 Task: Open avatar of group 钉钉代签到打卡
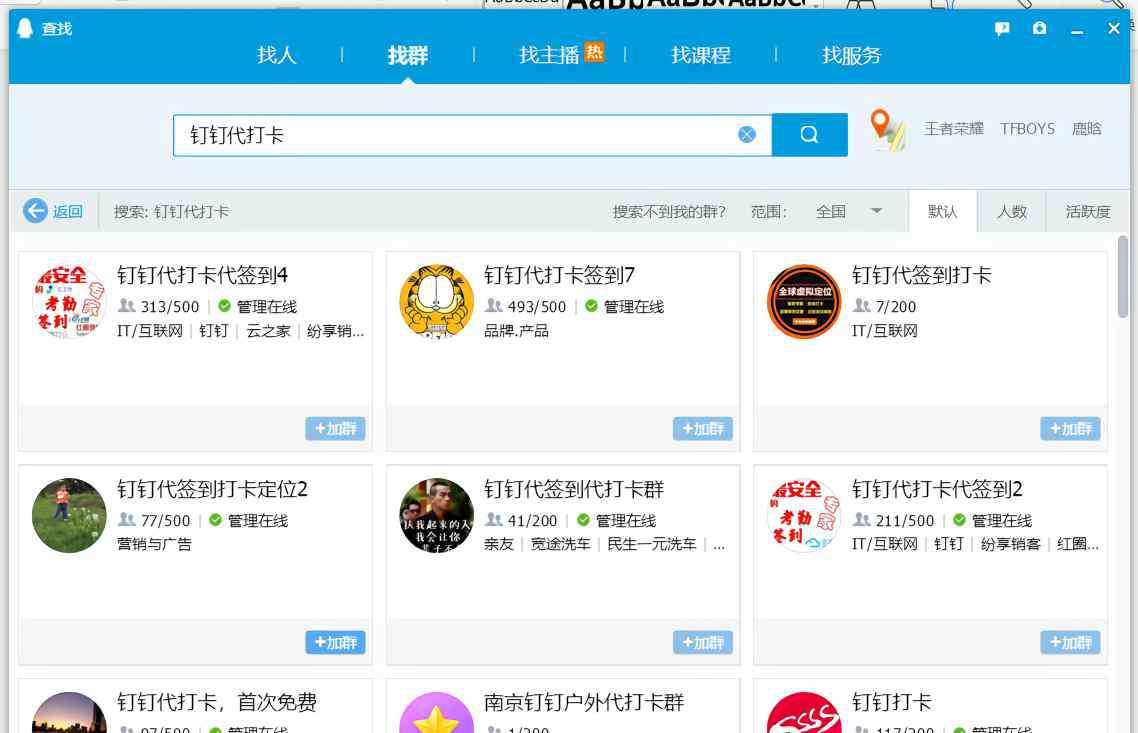click(x=804, y=301)
